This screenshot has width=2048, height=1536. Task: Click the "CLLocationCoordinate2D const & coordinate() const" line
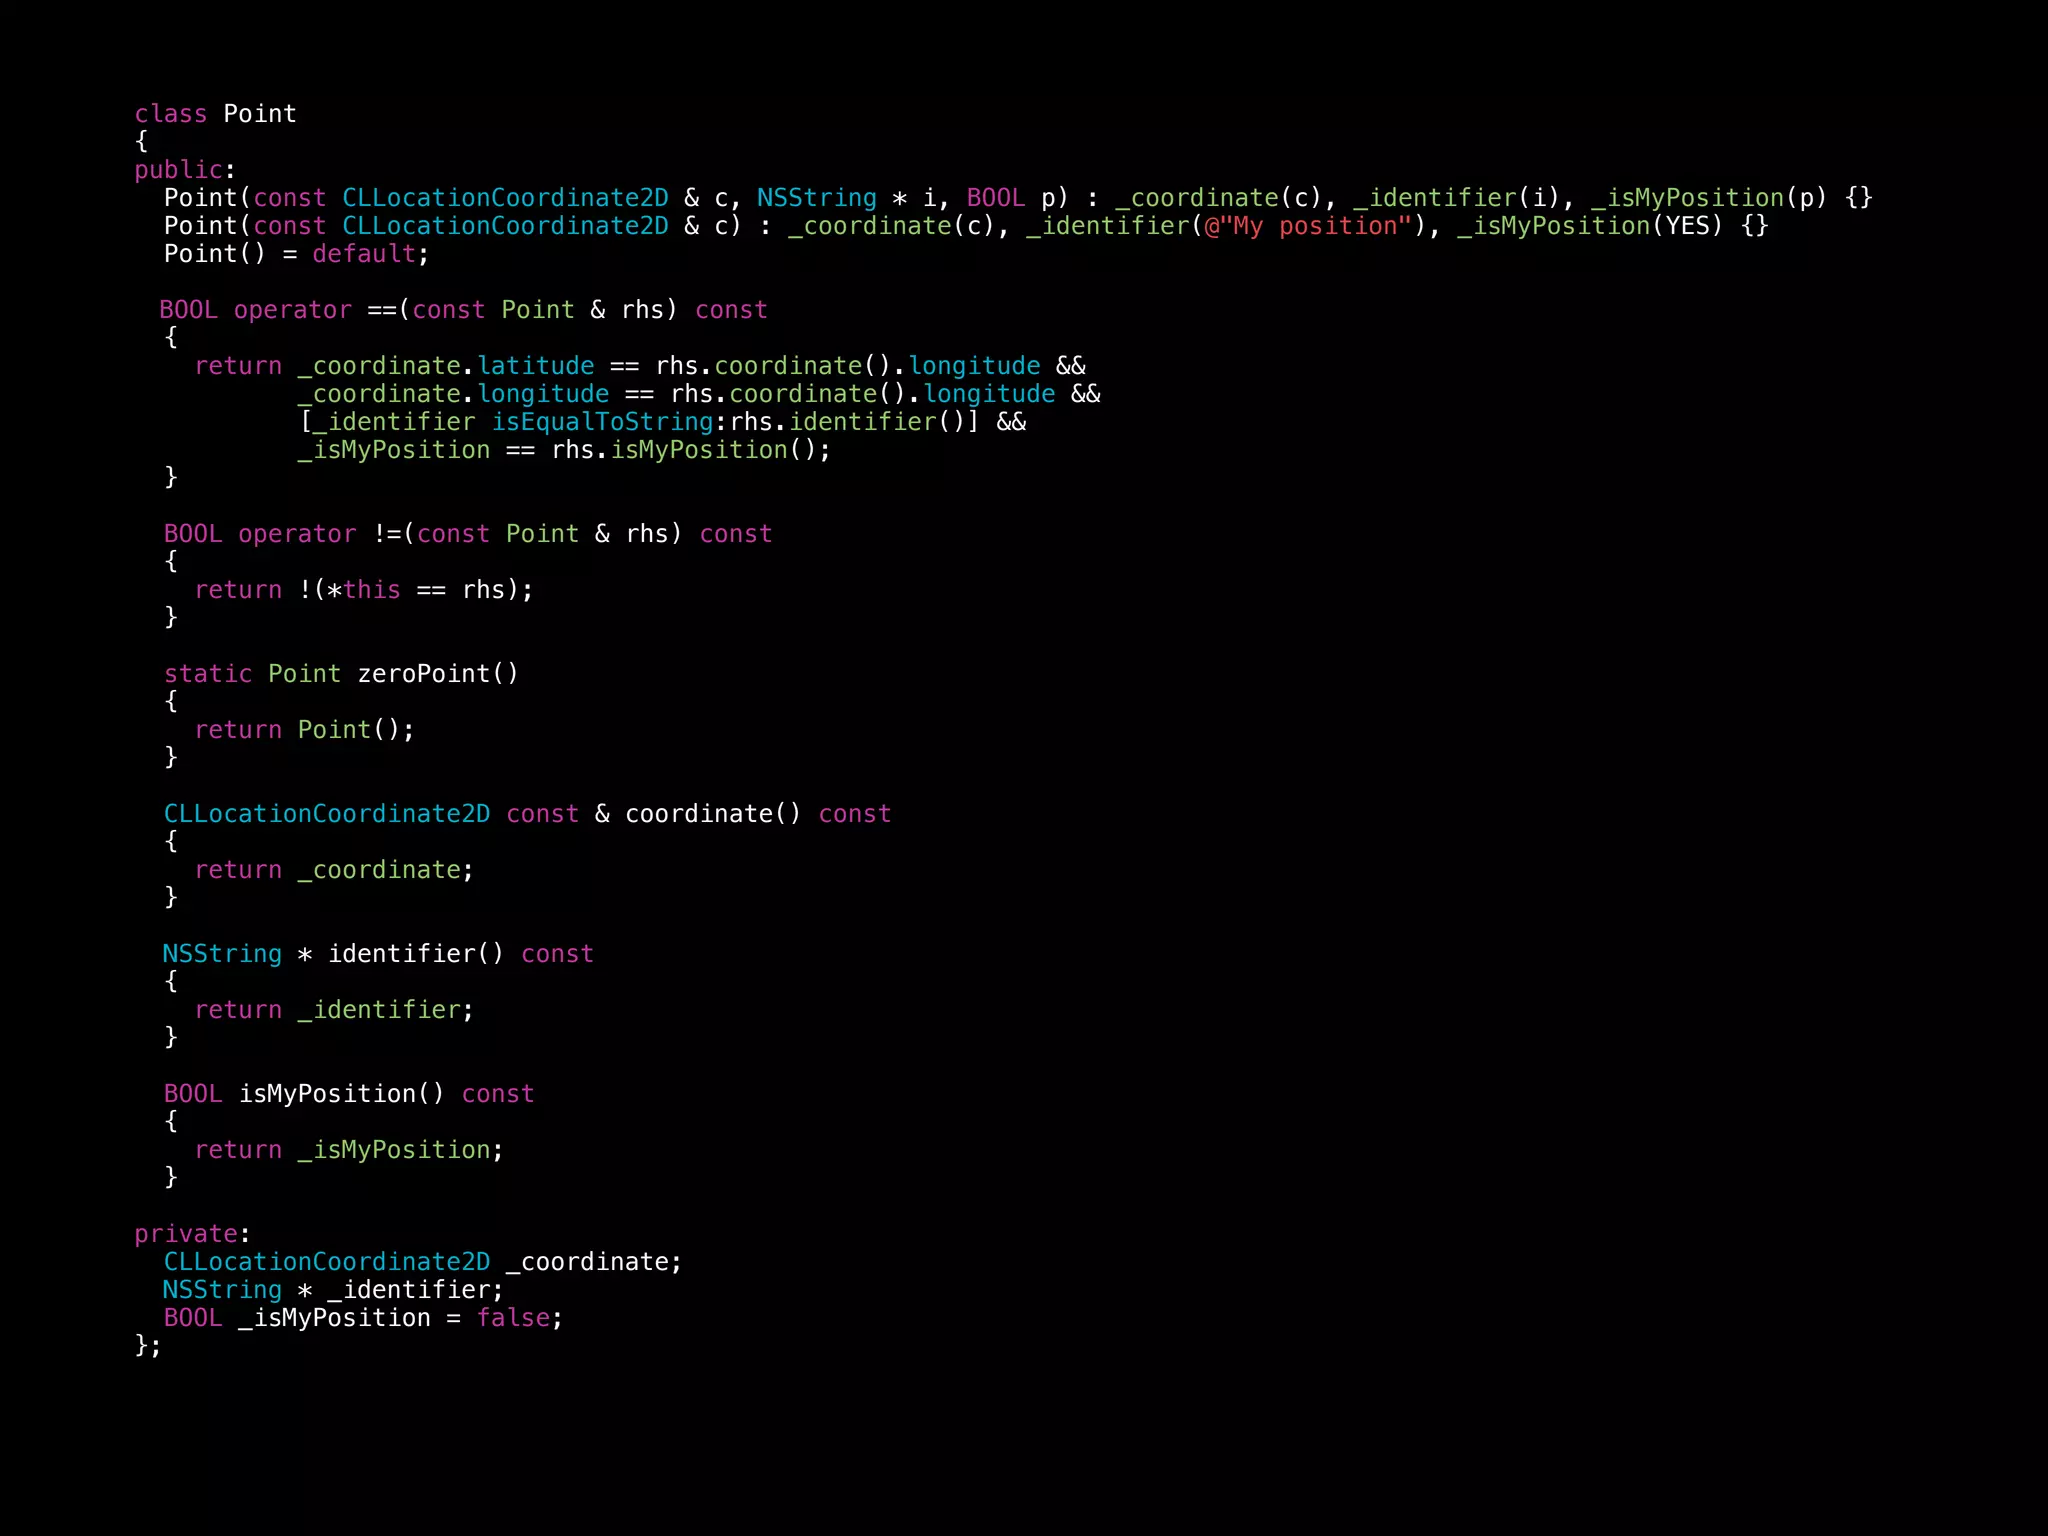coord(527,814)
